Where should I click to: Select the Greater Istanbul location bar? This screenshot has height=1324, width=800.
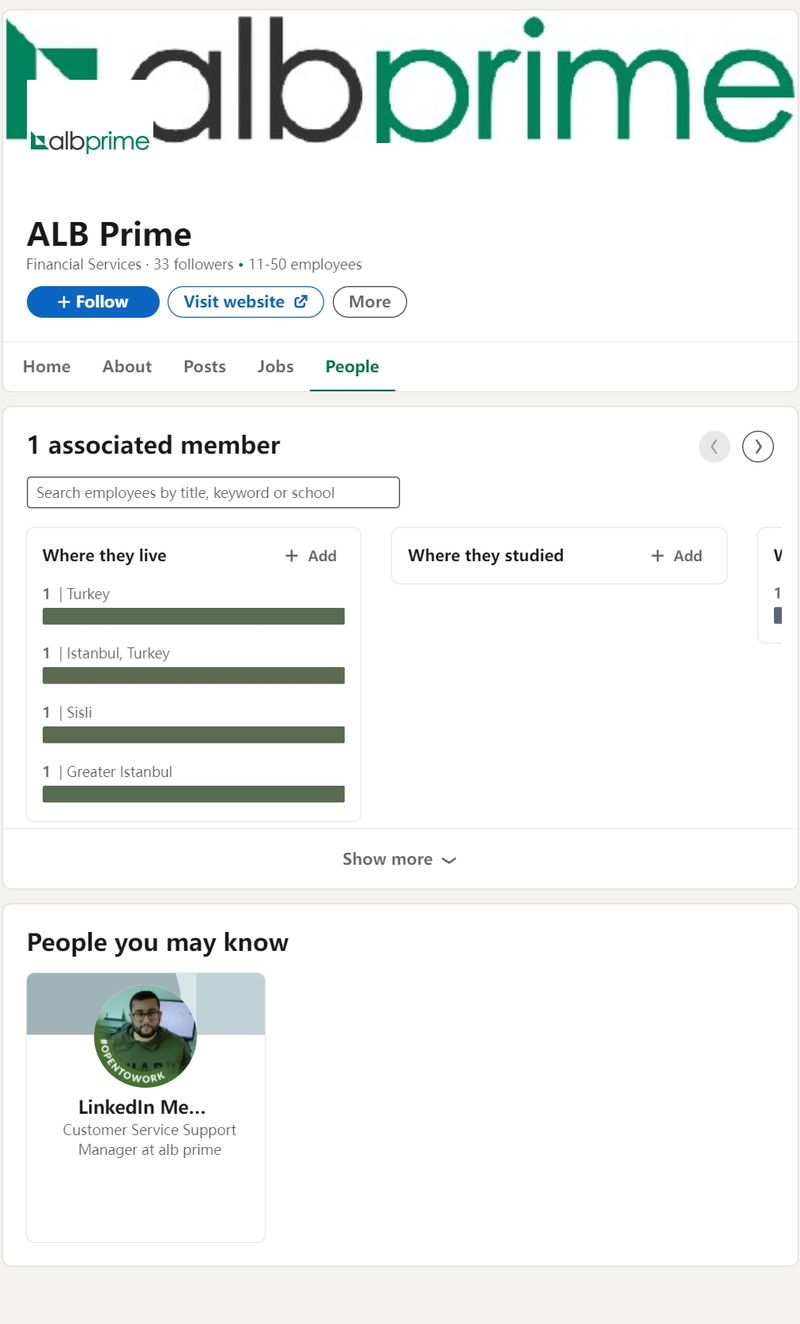click(194, 794)
